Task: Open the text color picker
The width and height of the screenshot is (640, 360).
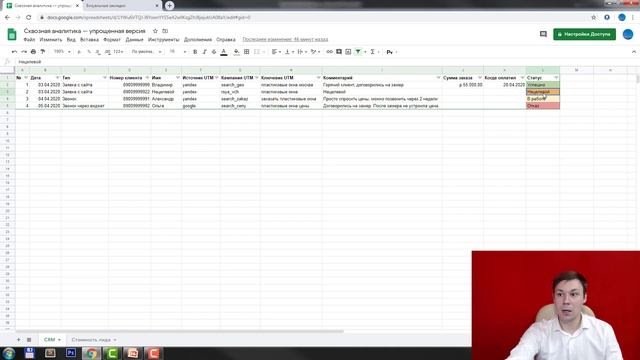Action: pos(224,52)
